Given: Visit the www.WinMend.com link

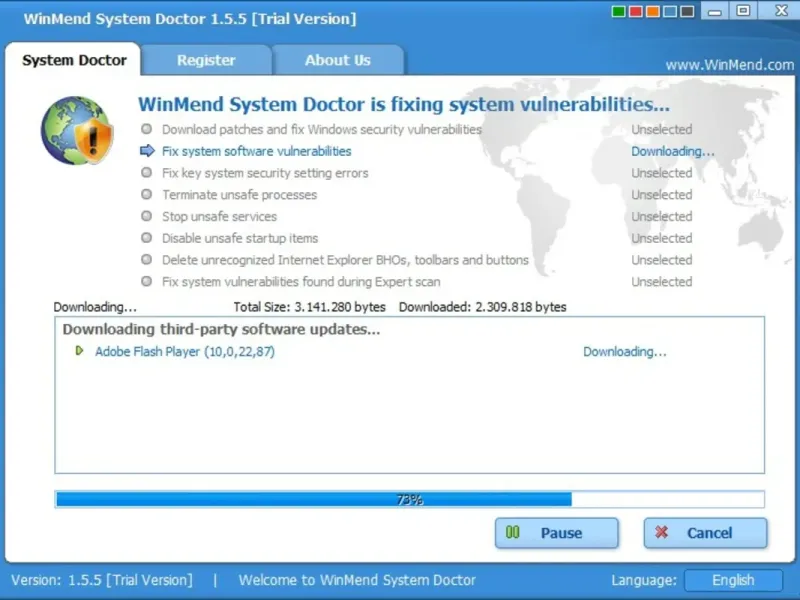Looking at the screenshot, I should pyautogui.click(x=730, y=65).
